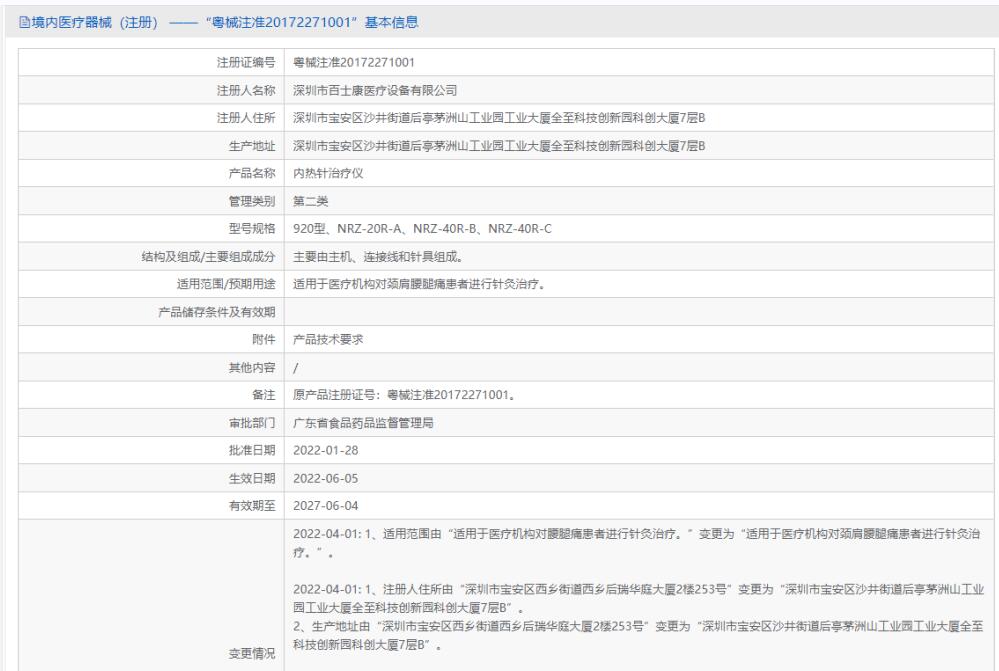Click the registrant name 深圳市百士康医疗设备有限公司
The image size is (999, 671).
[x=375, y=90]
